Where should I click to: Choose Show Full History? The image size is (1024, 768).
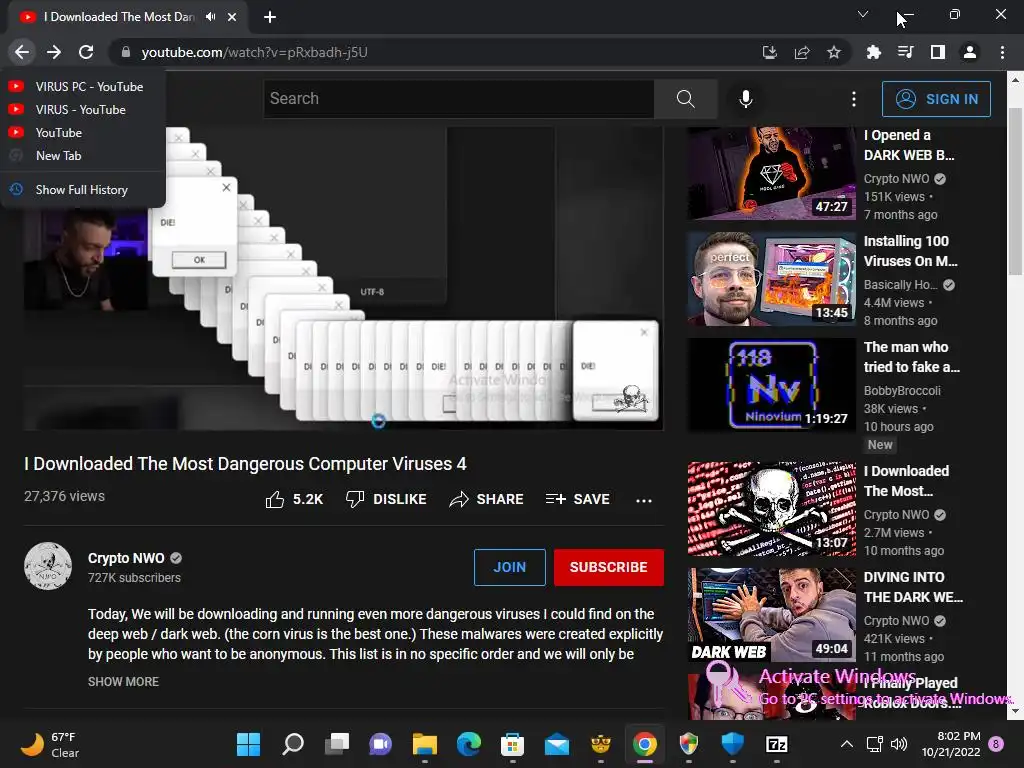point(83,189)
